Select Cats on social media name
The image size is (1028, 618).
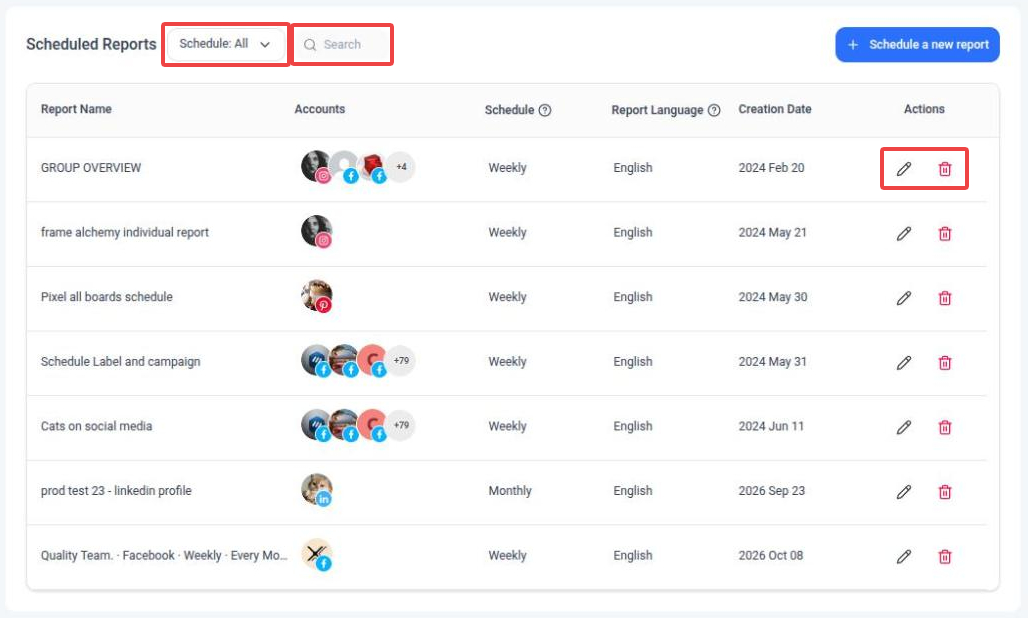tap(96, 426)
